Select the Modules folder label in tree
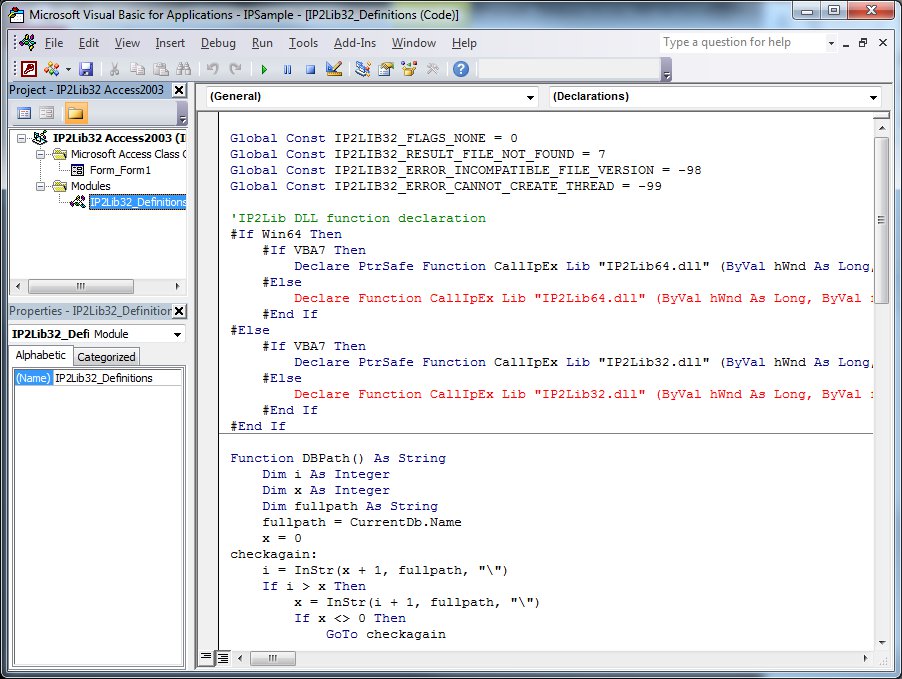 [91, 186]
